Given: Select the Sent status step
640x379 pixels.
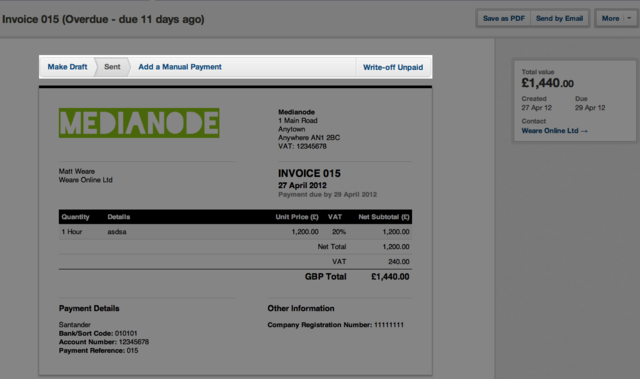Looking at the screenshot, I should (112, 67).
